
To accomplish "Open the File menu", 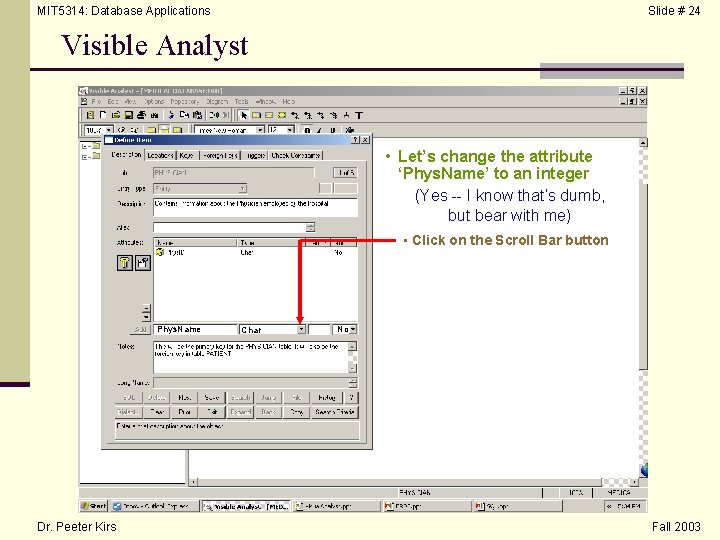I will (96, 101).
